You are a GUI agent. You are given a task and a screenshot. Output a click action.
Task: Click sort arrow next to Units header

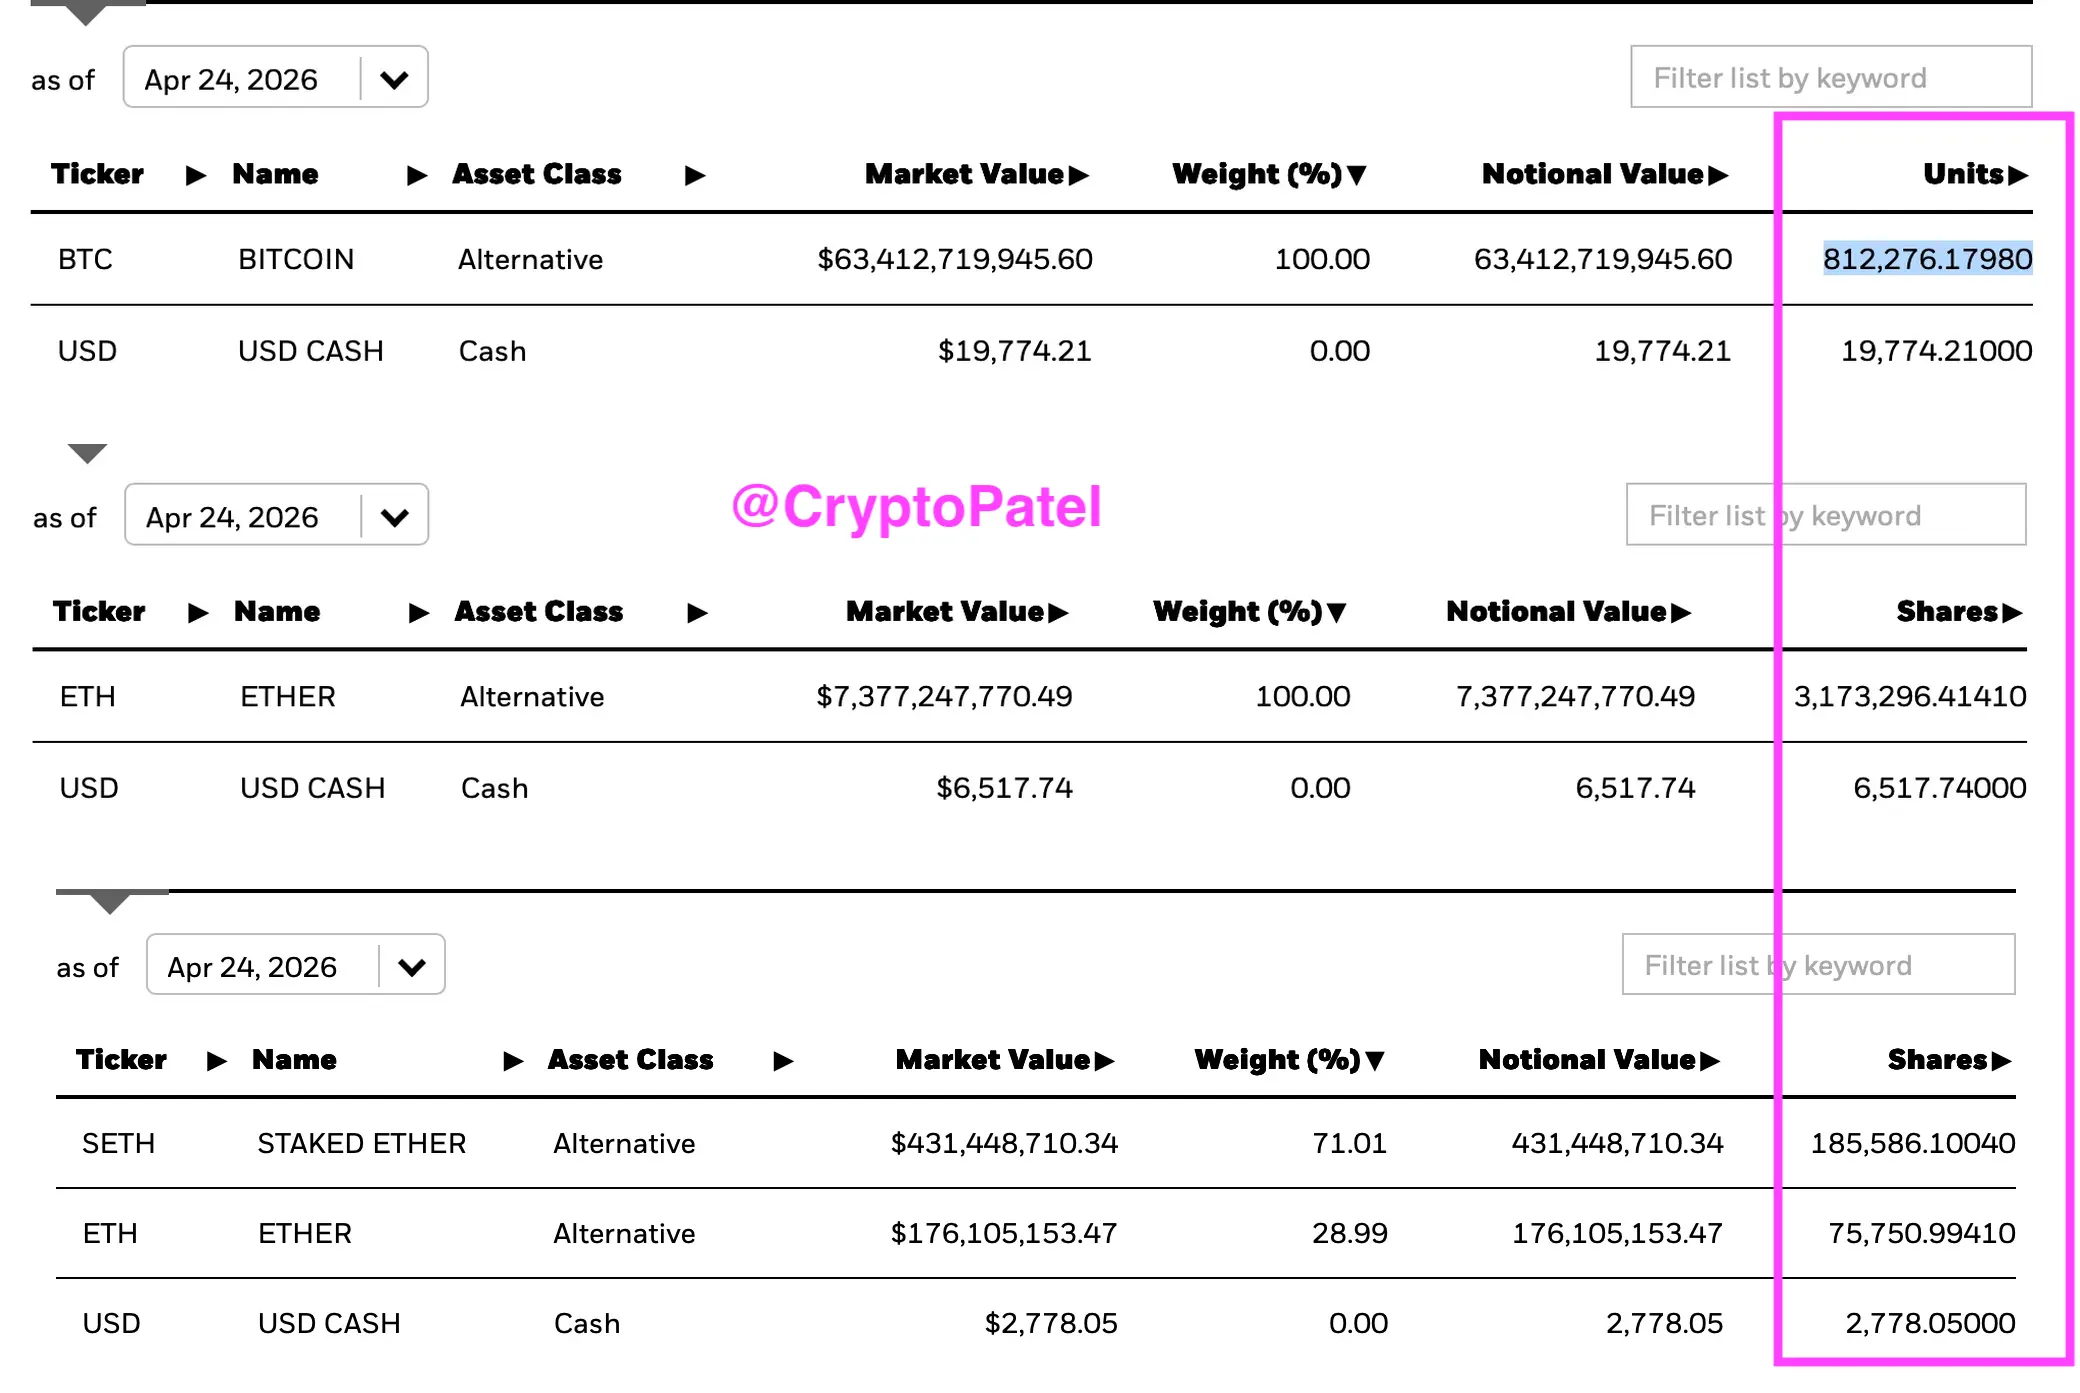2018,176
